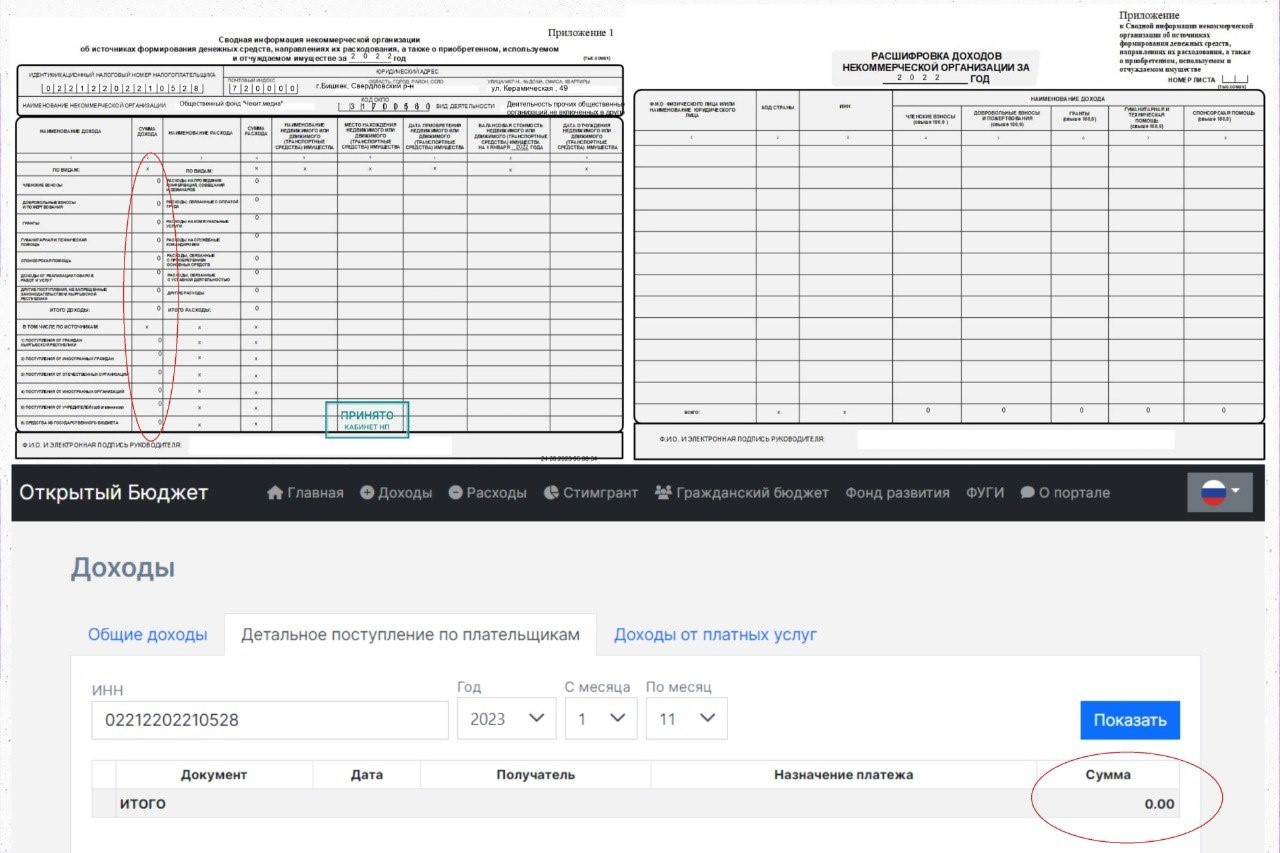The width and height of the screenshot is (1280, 853).
Task: Open Стимгрант via its pie chart icon
Action: point(551,493)
